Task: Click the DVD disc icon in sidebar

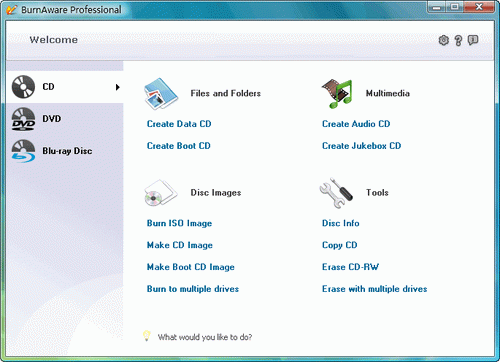Action: point(23,119)
